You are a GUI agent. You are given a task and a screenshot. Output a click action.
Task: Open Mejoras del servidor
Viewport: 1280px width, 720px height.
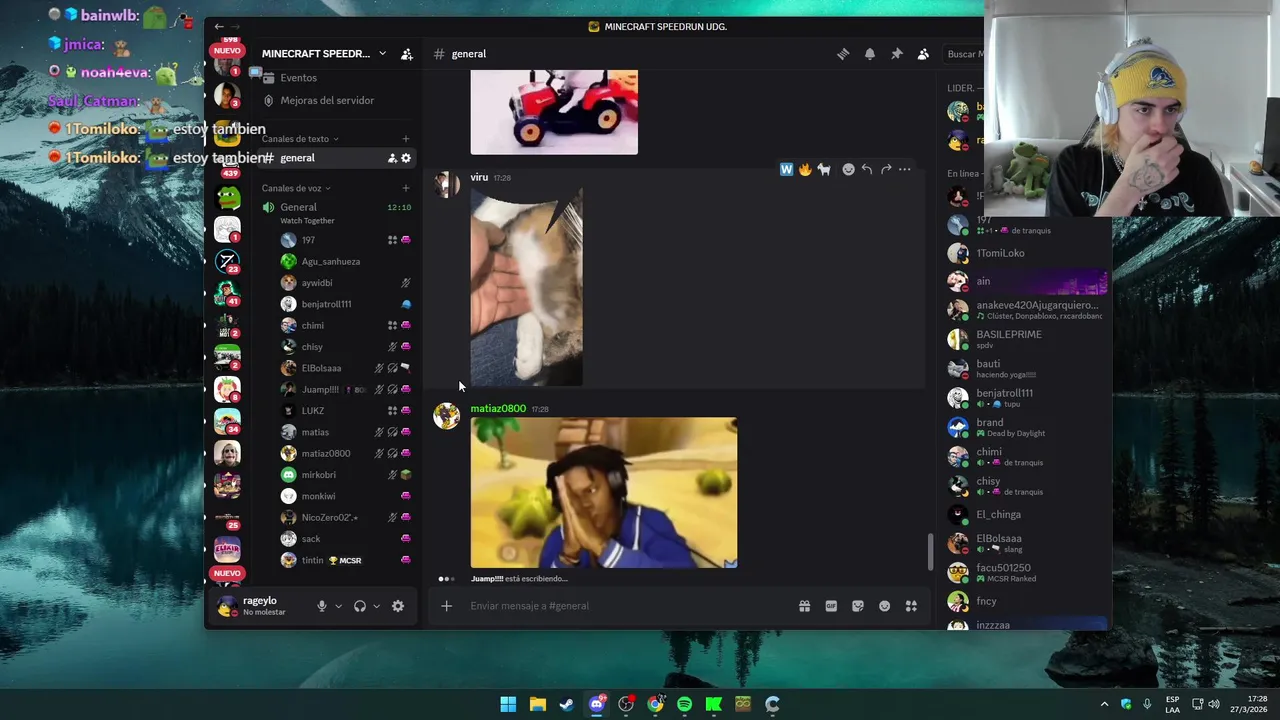click(x=327, y=100)
